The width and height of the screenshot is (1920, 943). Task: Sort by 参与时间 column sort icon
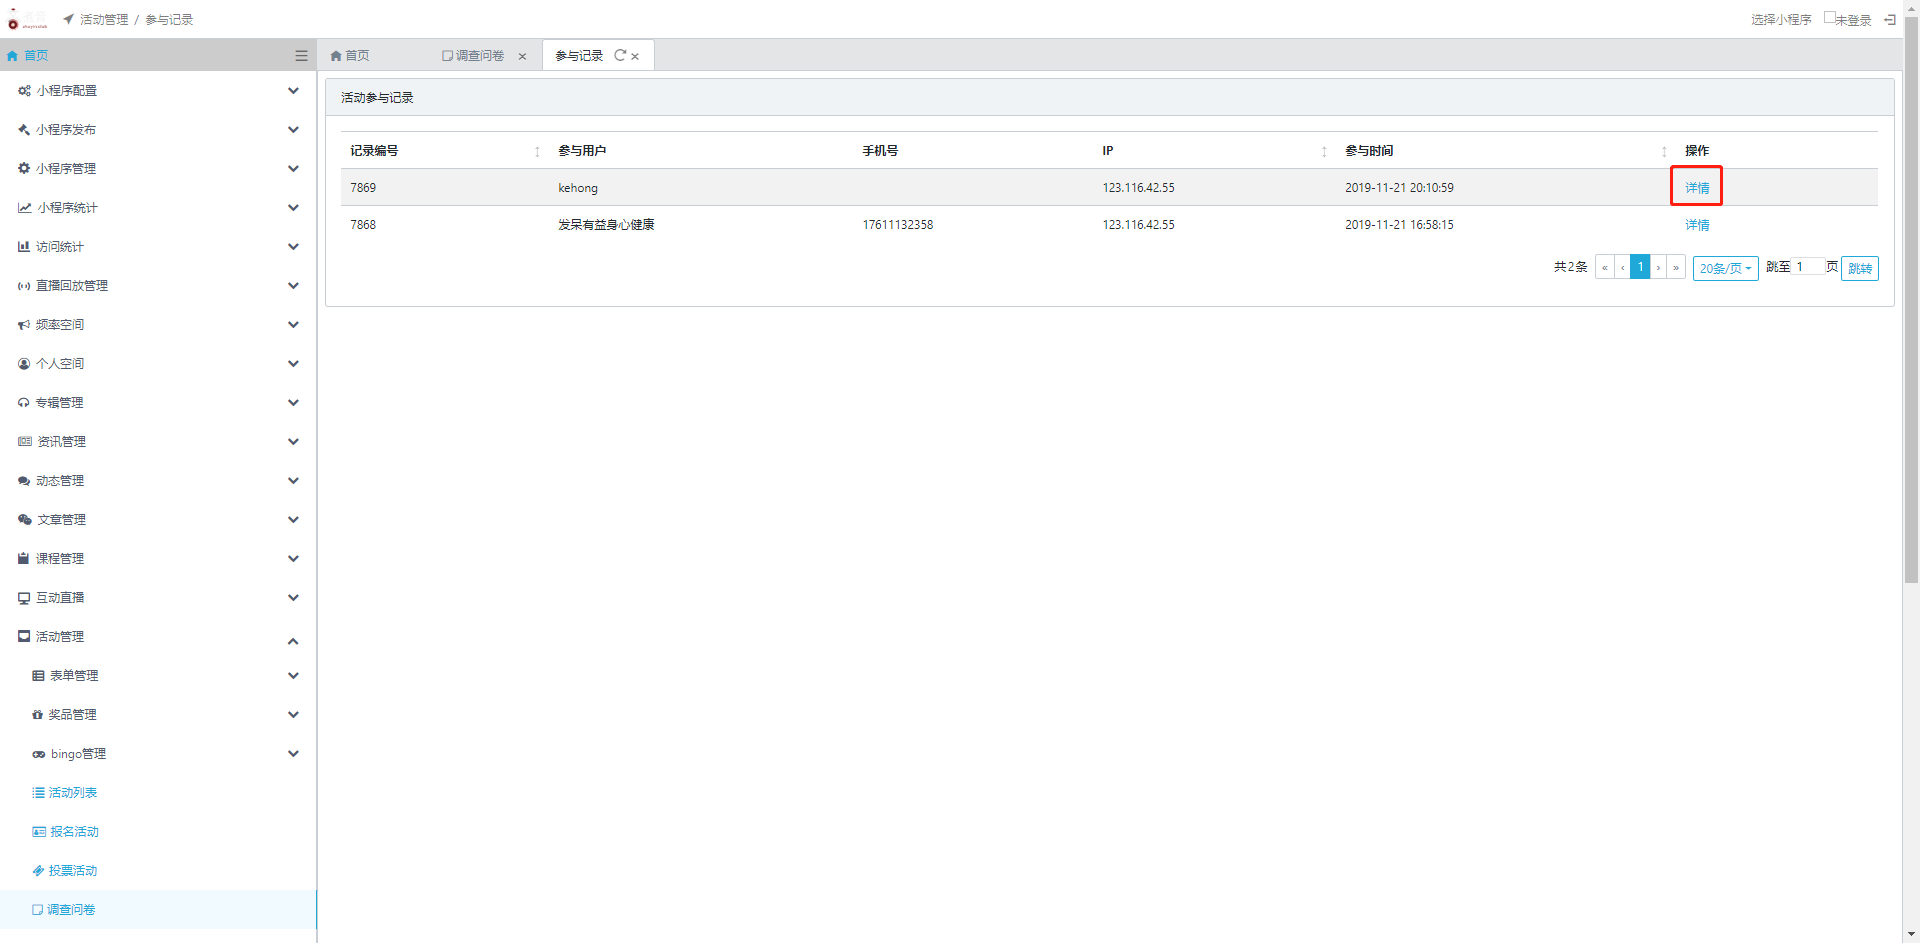tap(1664, 152)
